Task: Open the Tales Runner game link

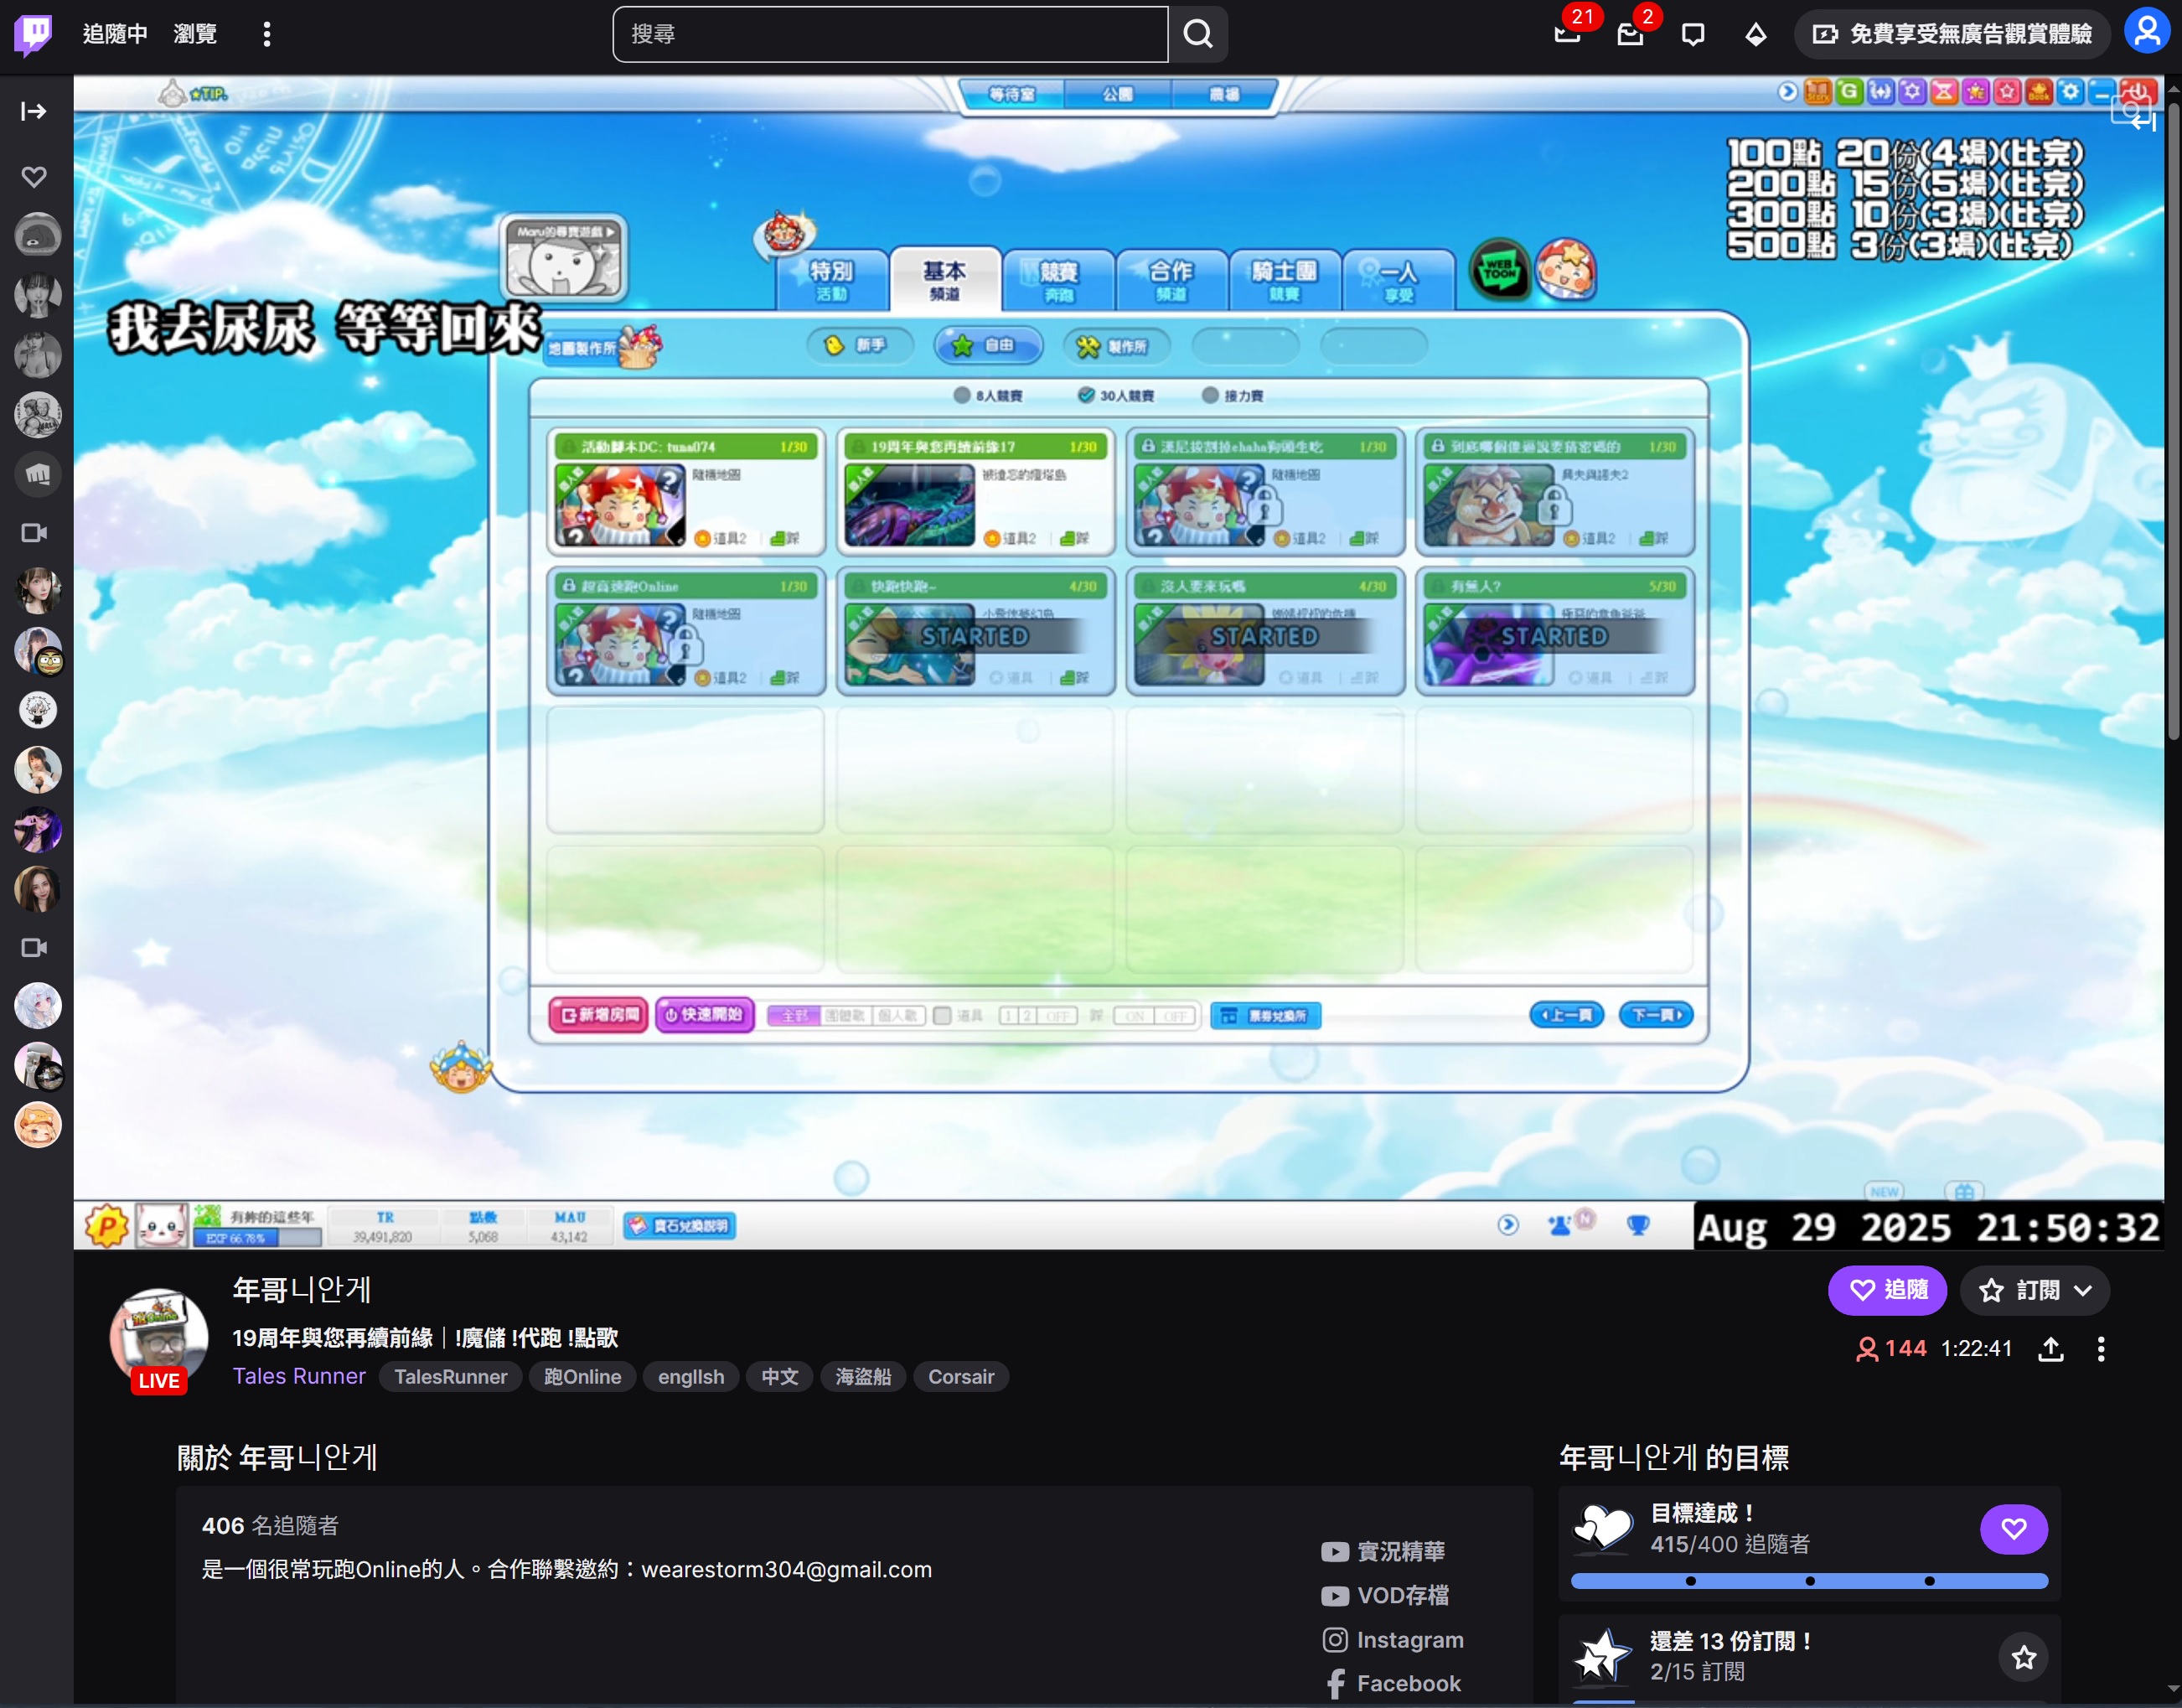Action: [x=299, y=1376]
